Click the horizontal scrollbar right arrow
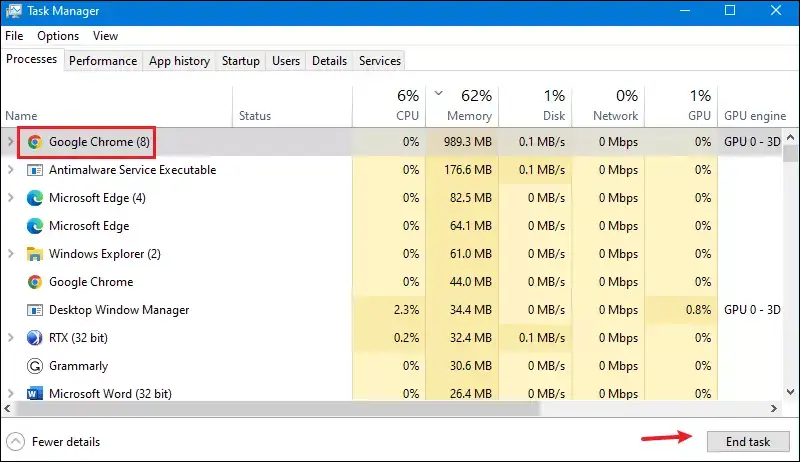 tap(774, 408)
